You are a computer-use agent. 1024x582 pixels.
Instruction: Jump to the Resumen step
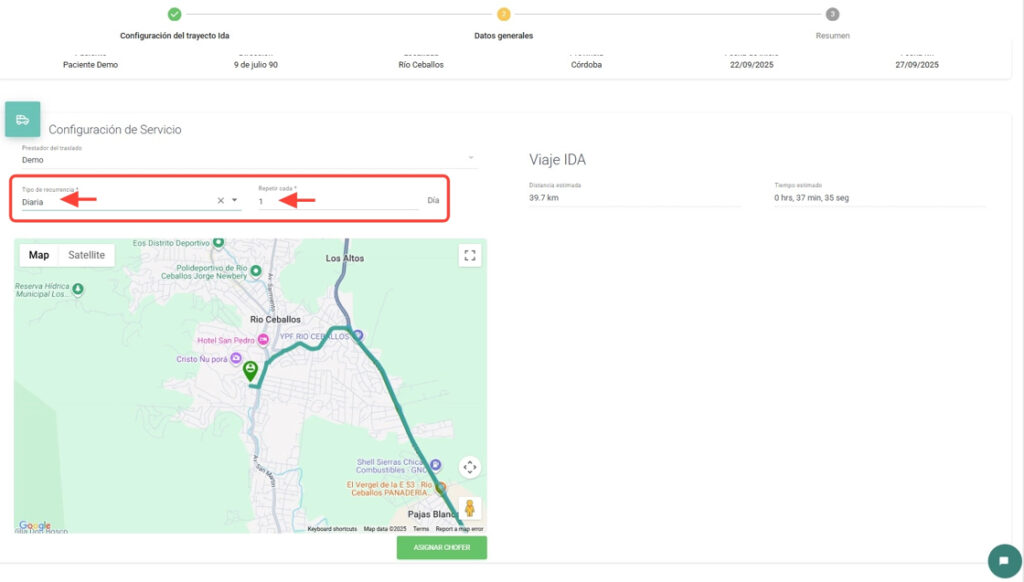[832, 14]
